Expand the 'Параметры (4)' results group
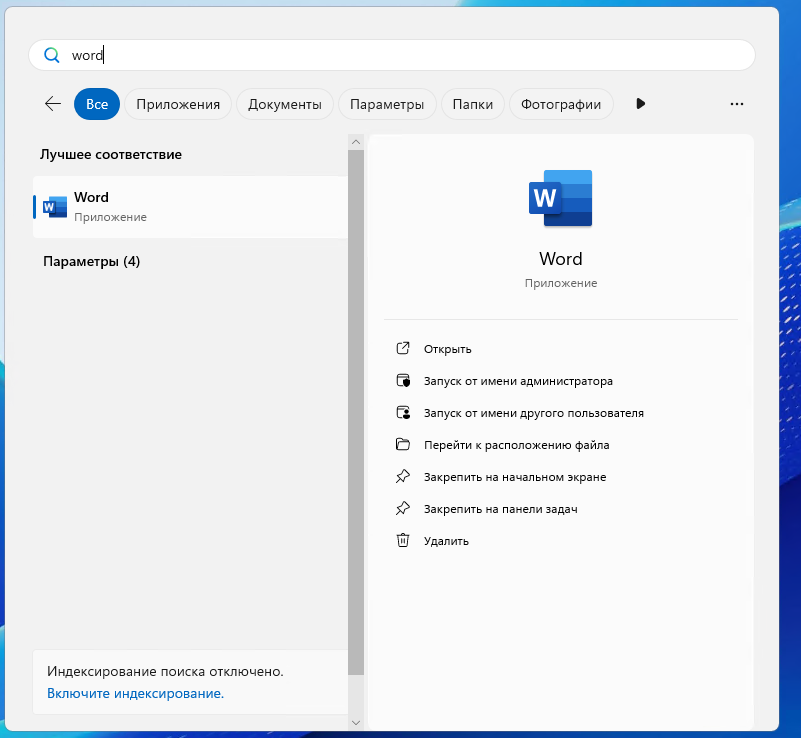This screenshot has width=801, height=738. pyautogui.click(x=92, y=261)
